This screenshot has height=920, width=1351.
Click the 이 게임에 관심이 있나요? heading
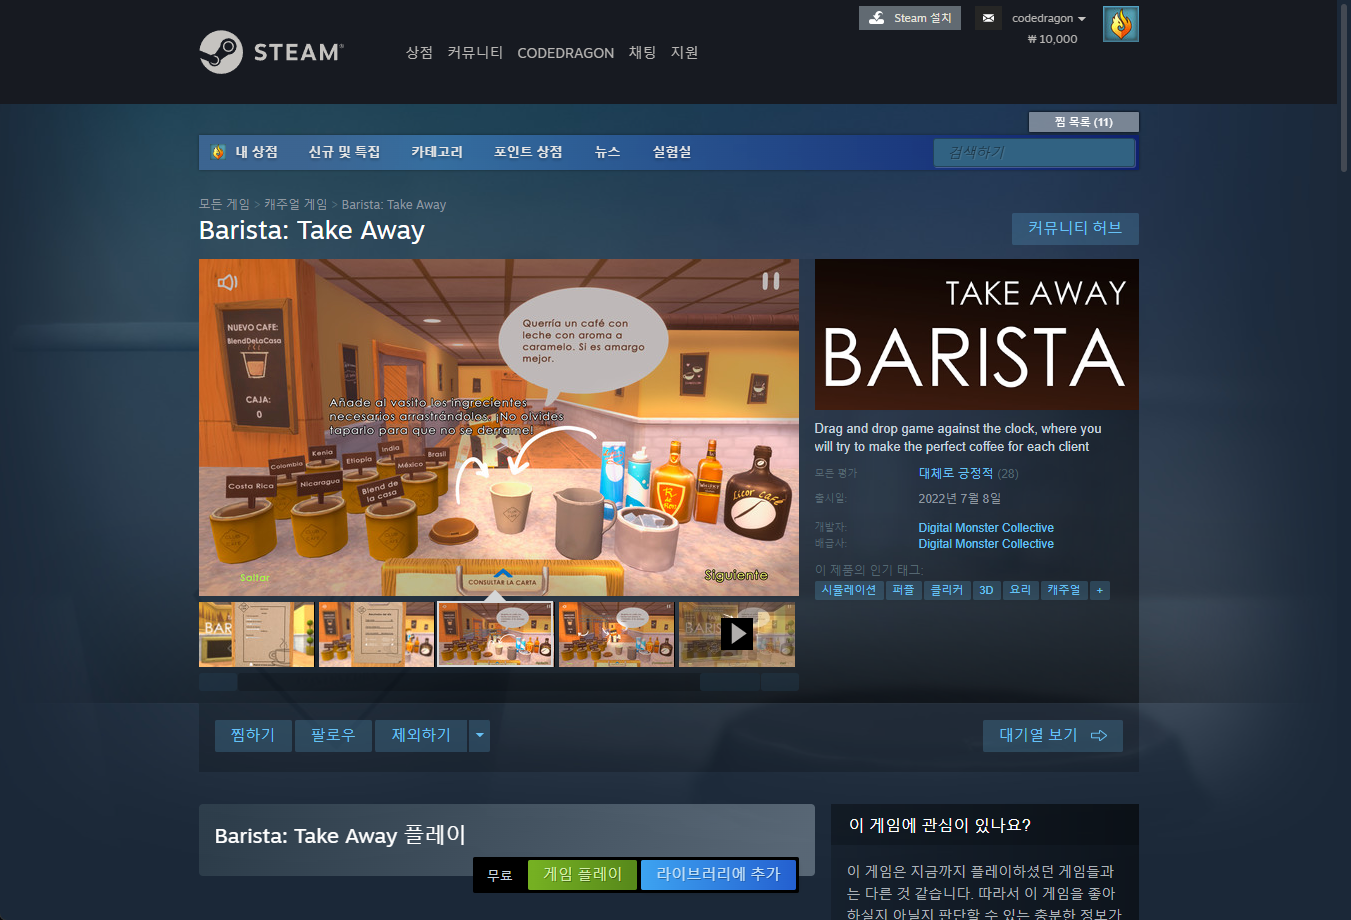940,825
